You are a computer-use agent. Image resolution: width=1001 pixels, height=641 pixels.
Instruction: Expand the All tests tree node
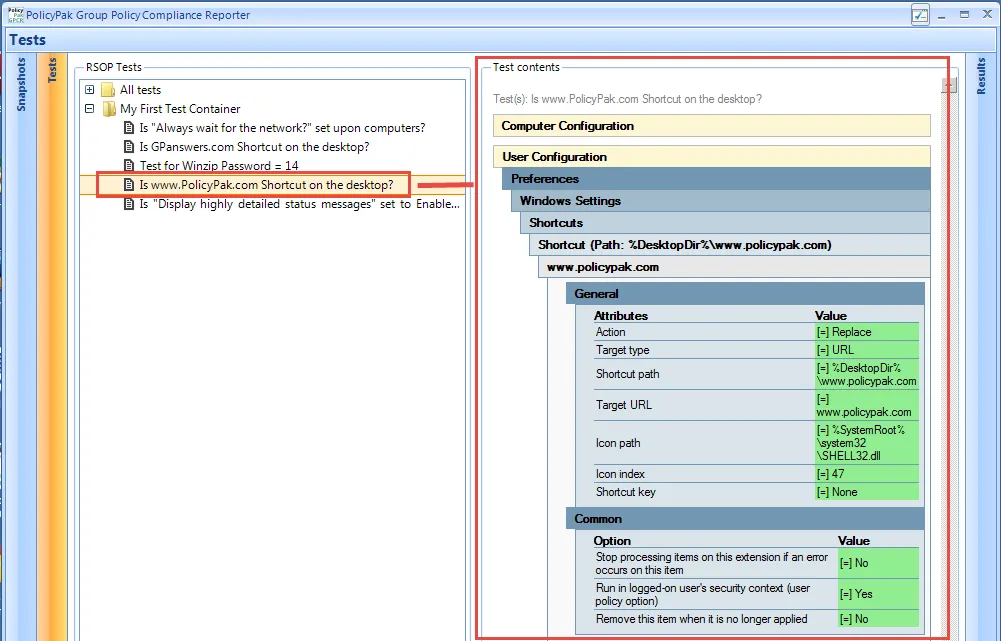click(x=90, y=90)
